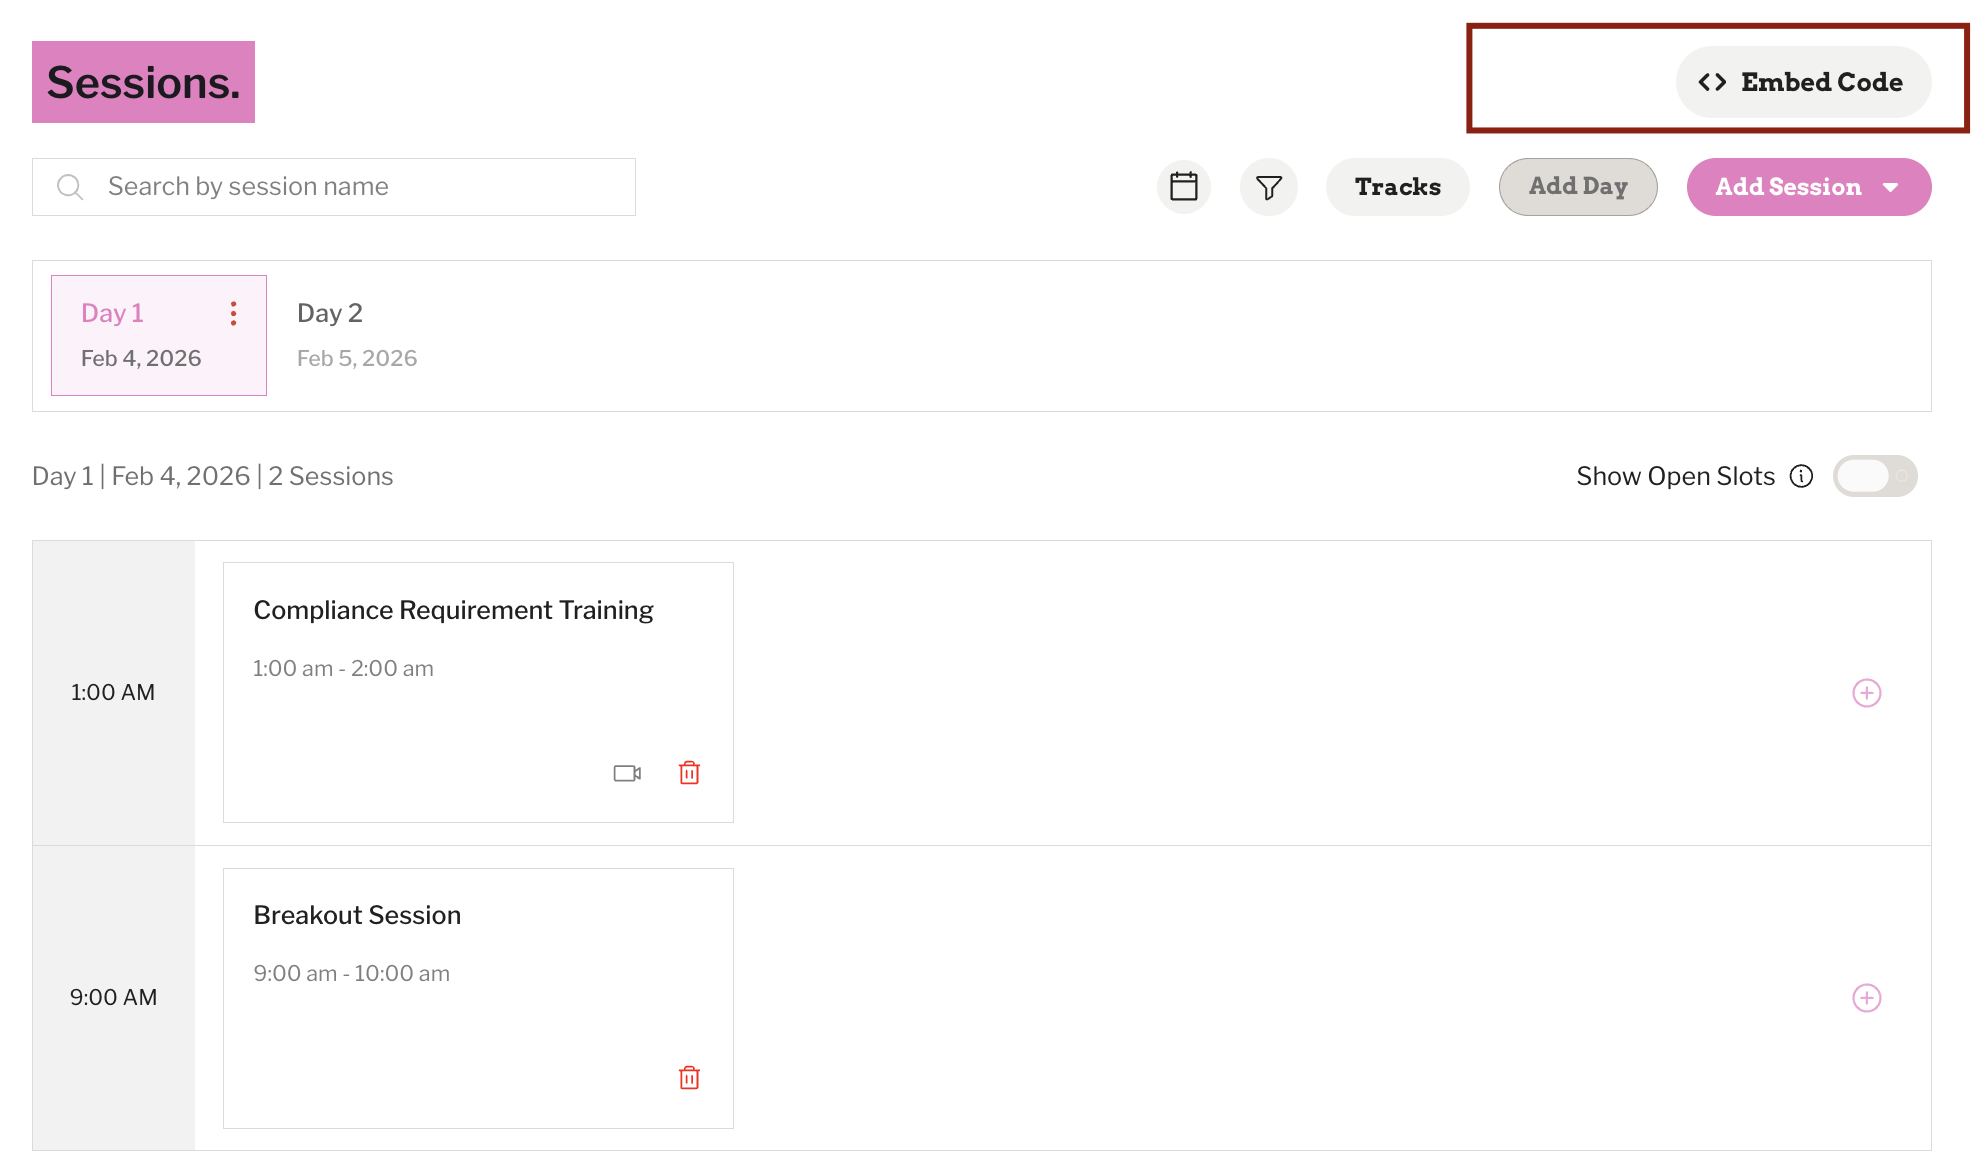Open the Embed Code button
Viewport: 1982px width, 1172px height.
[1803, 82]
